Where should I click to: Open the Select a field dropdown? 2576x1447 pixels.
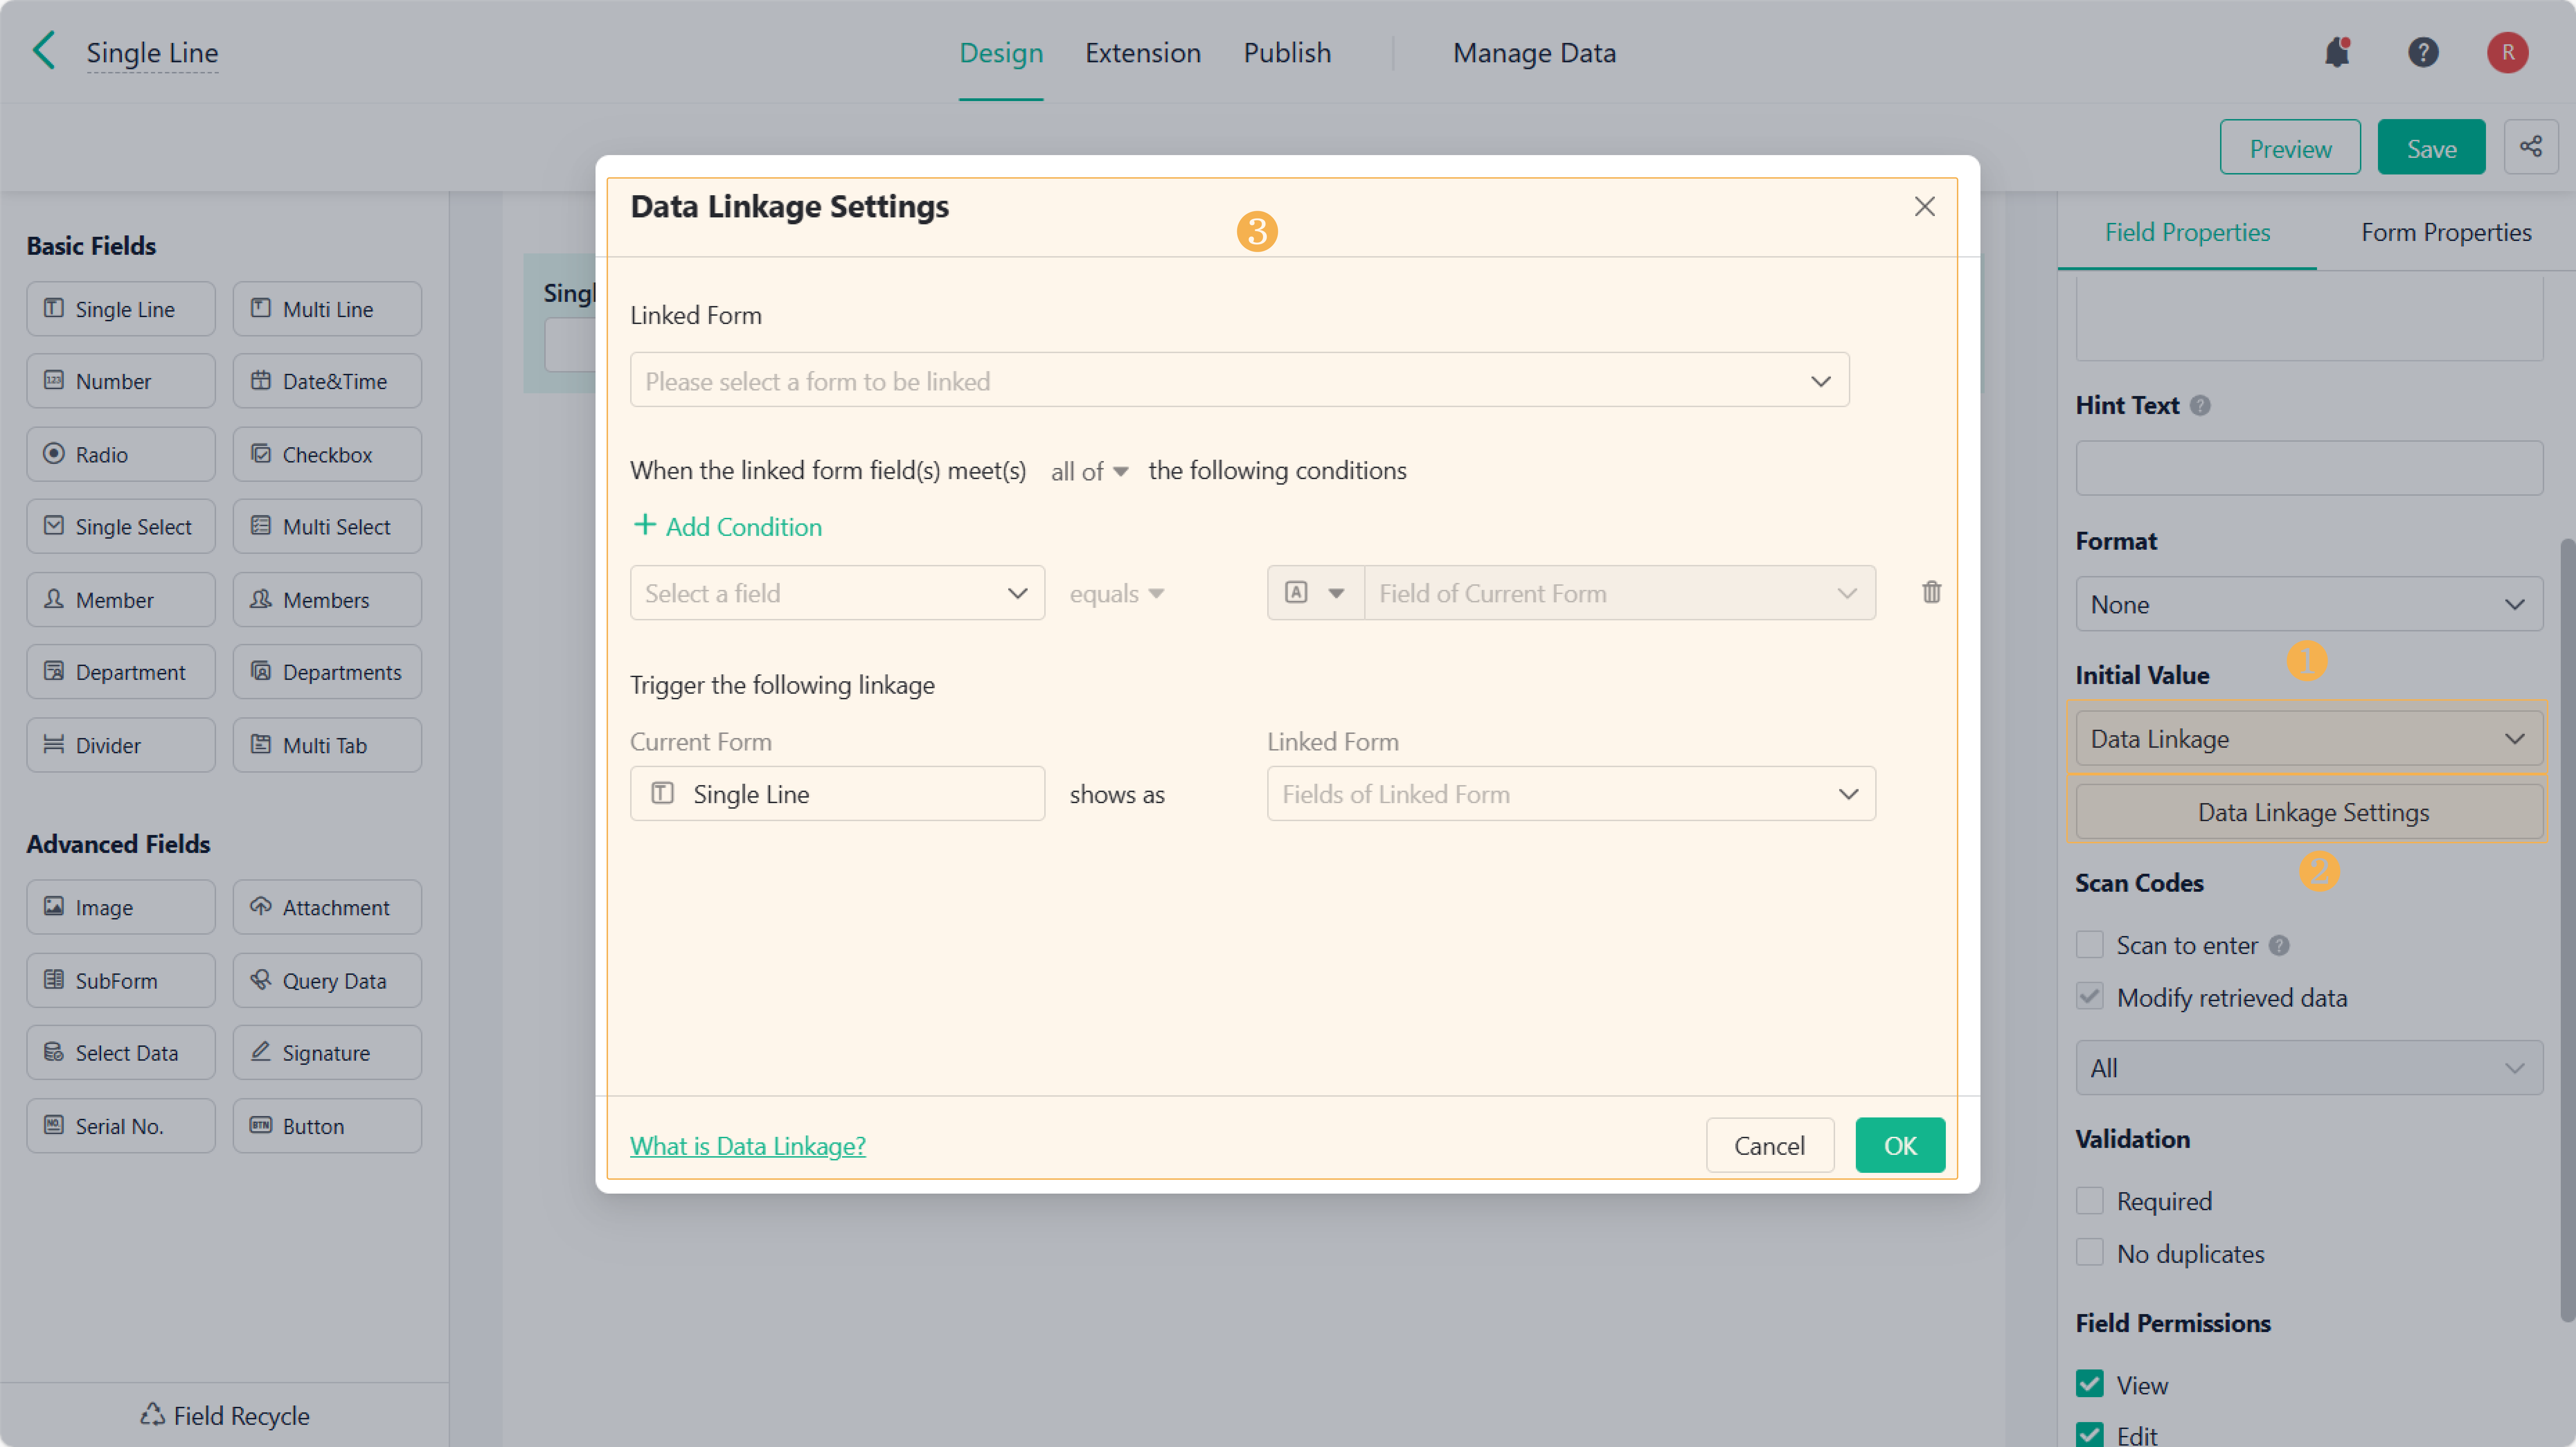click(x=837, y=593)
